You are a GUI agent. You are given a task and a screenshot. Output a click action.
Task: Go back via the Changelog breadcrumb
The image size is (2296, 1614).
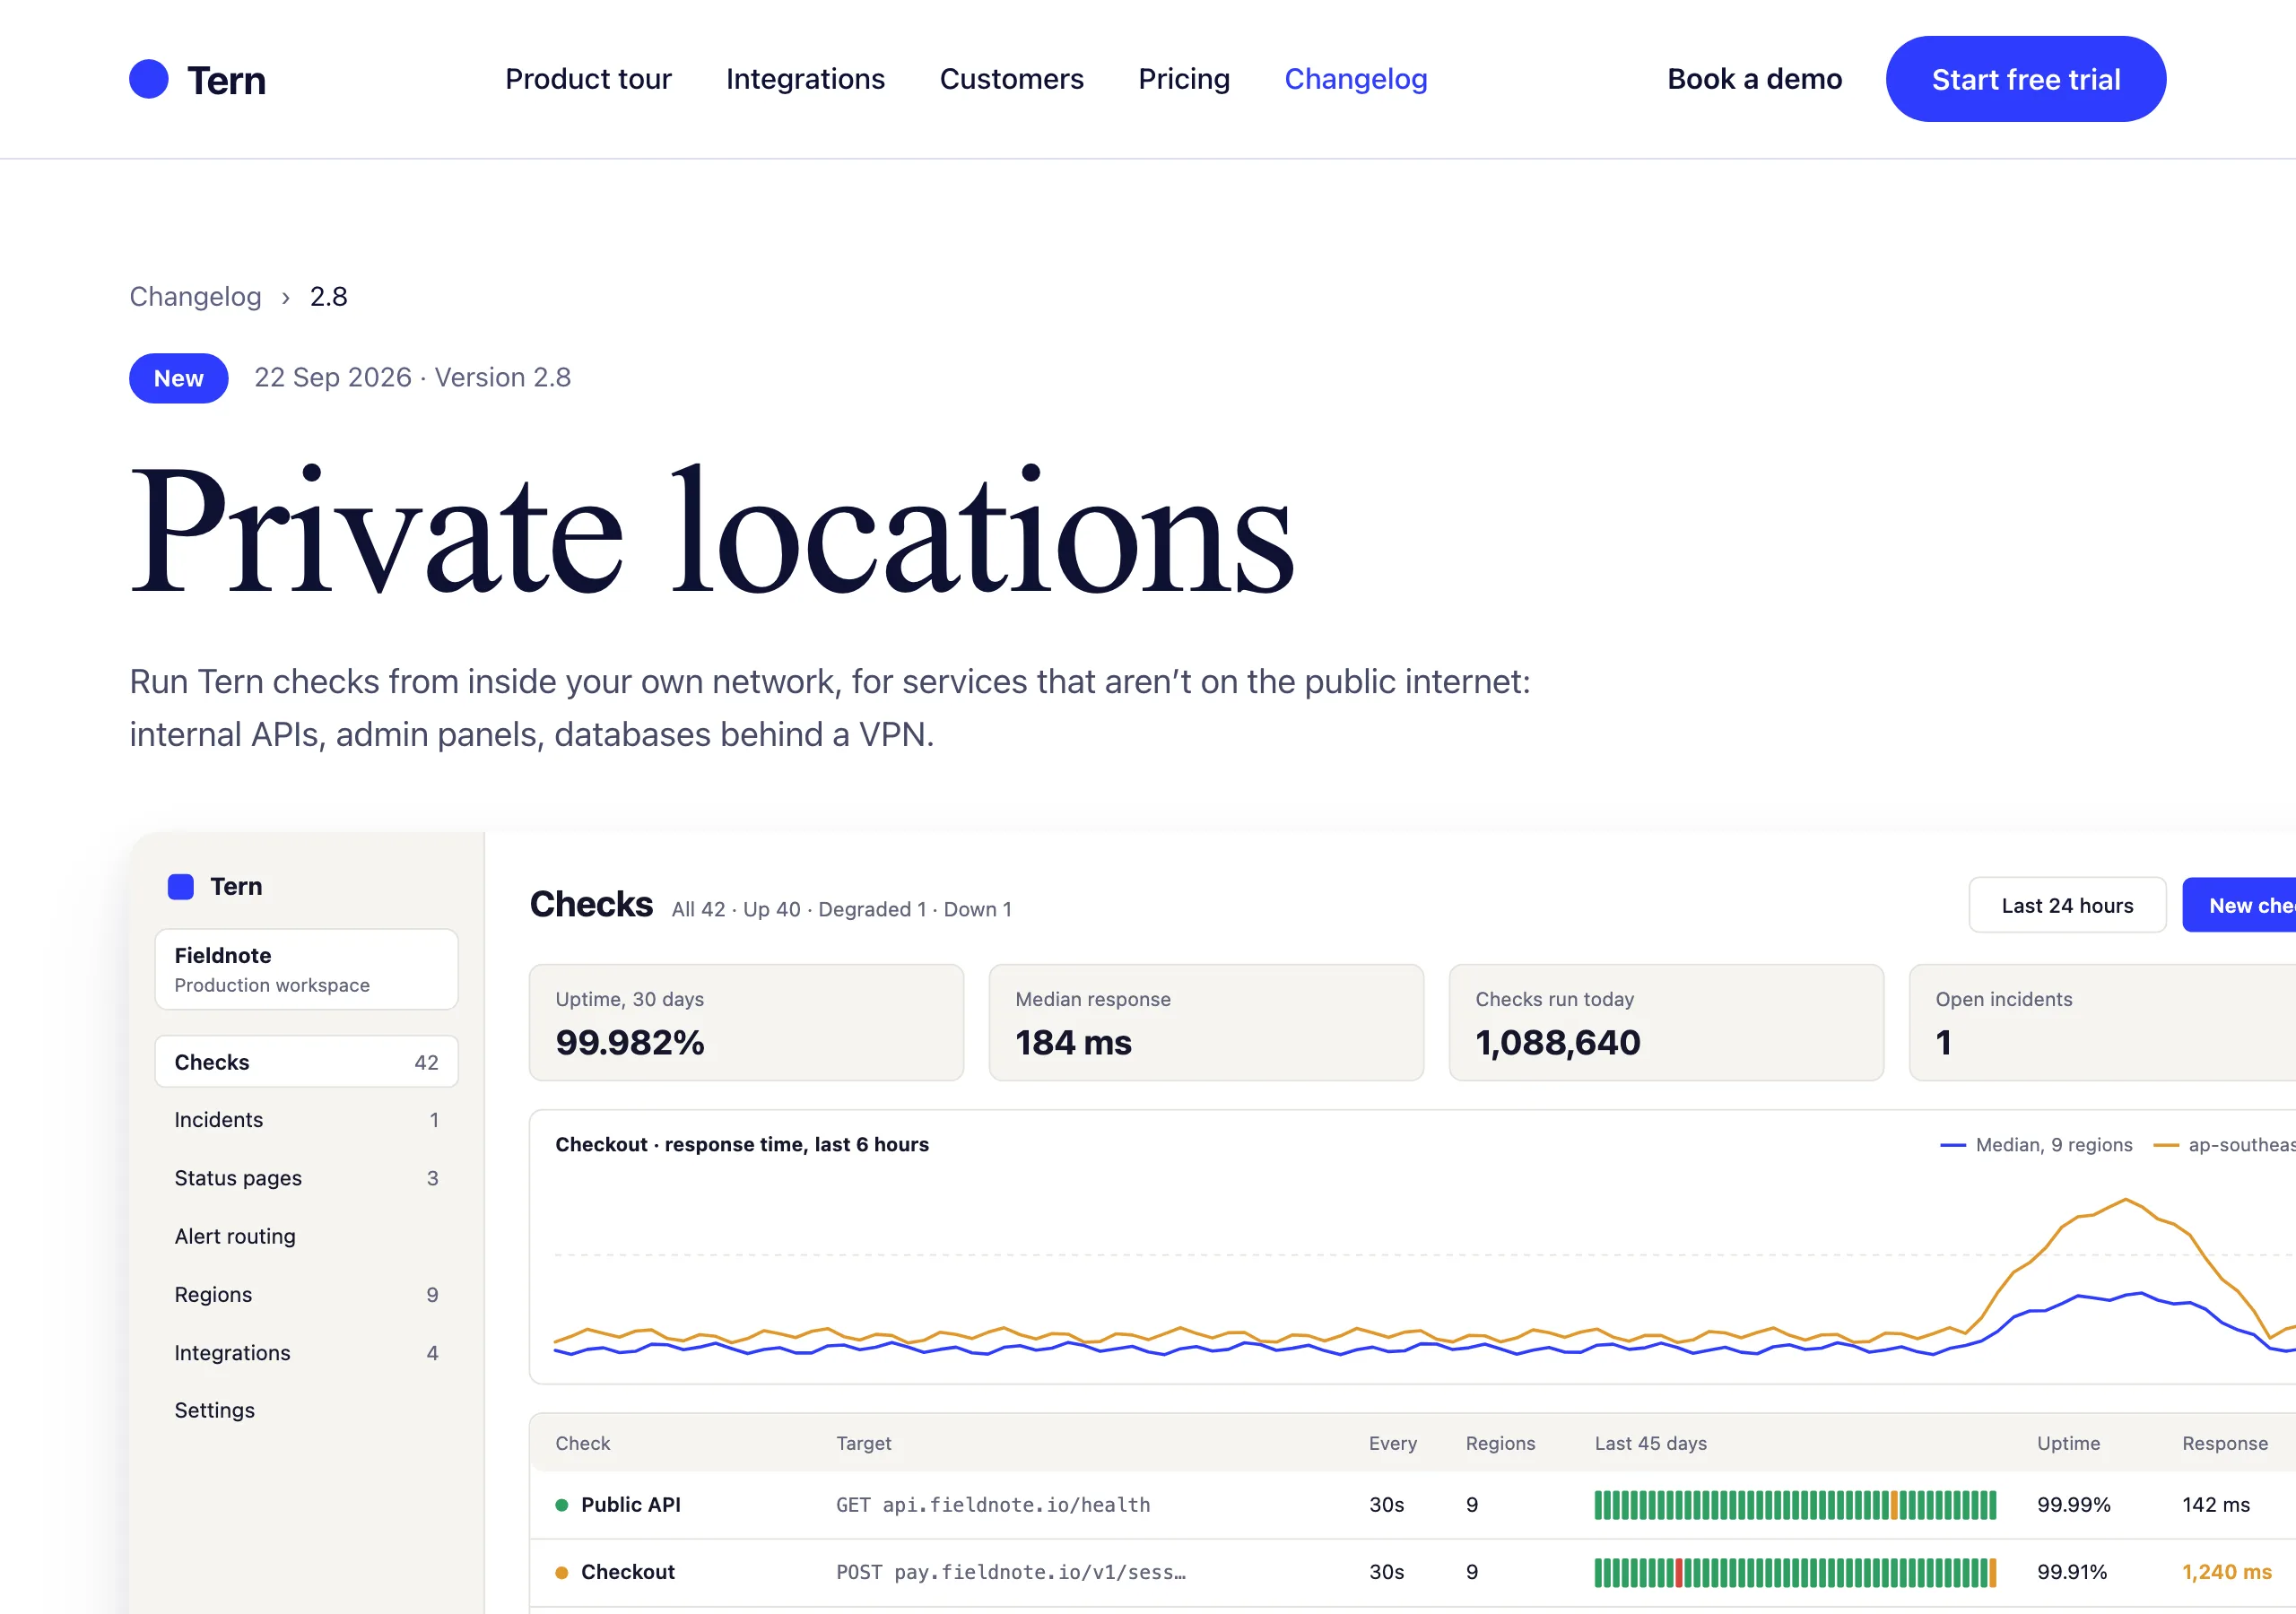click(195, 297)
